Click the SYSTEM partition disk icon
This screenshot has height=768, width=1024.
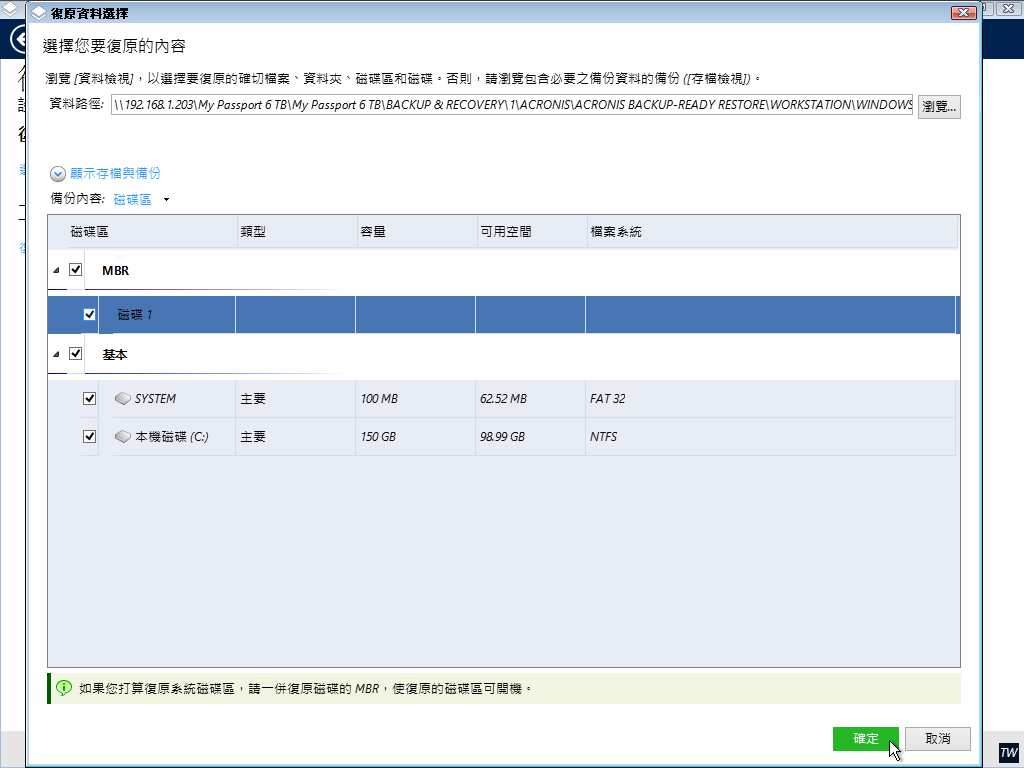[x=123, y=399]
